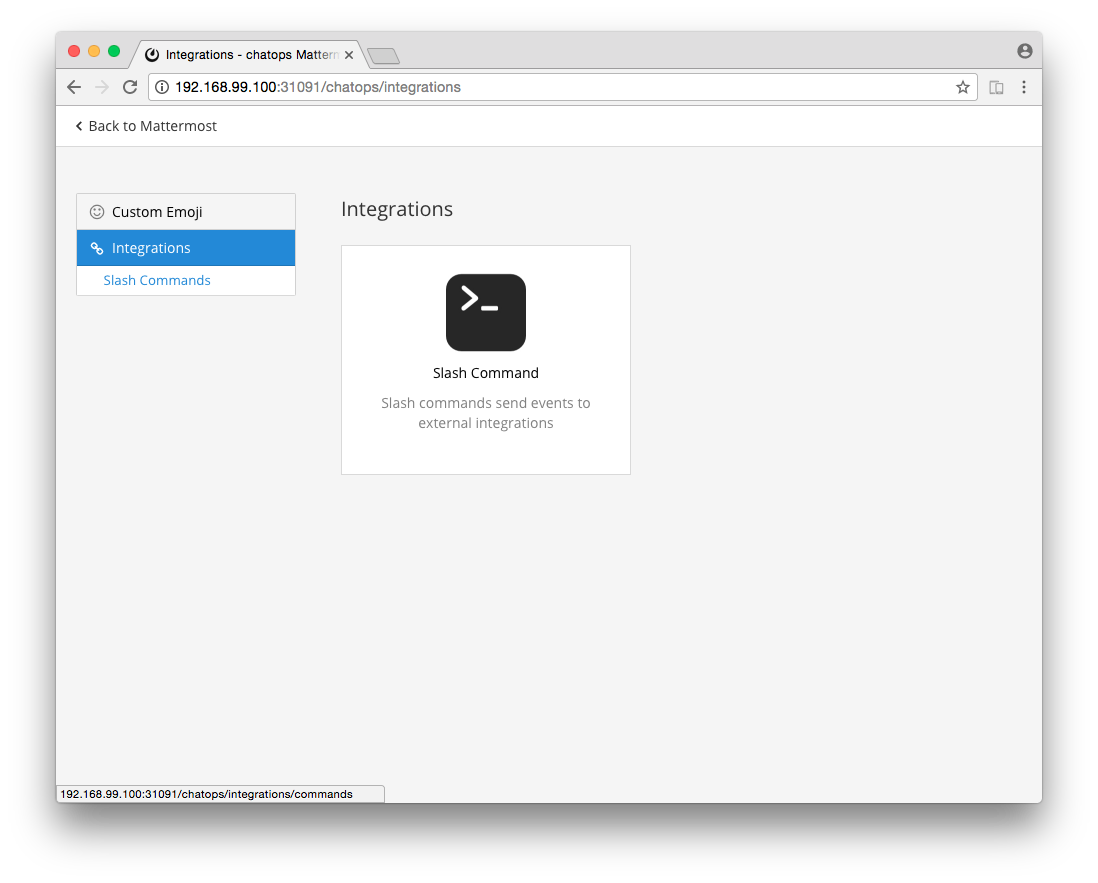1098x883 pixels.
Task: Click the yellow macOS minimize button
Action: (94, 51)
